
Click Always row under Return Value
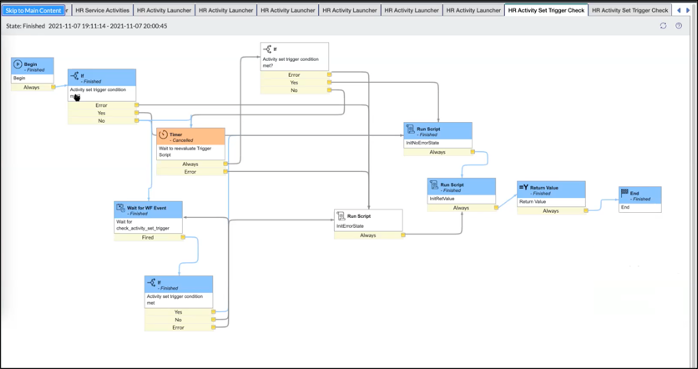tap(551, 211)
